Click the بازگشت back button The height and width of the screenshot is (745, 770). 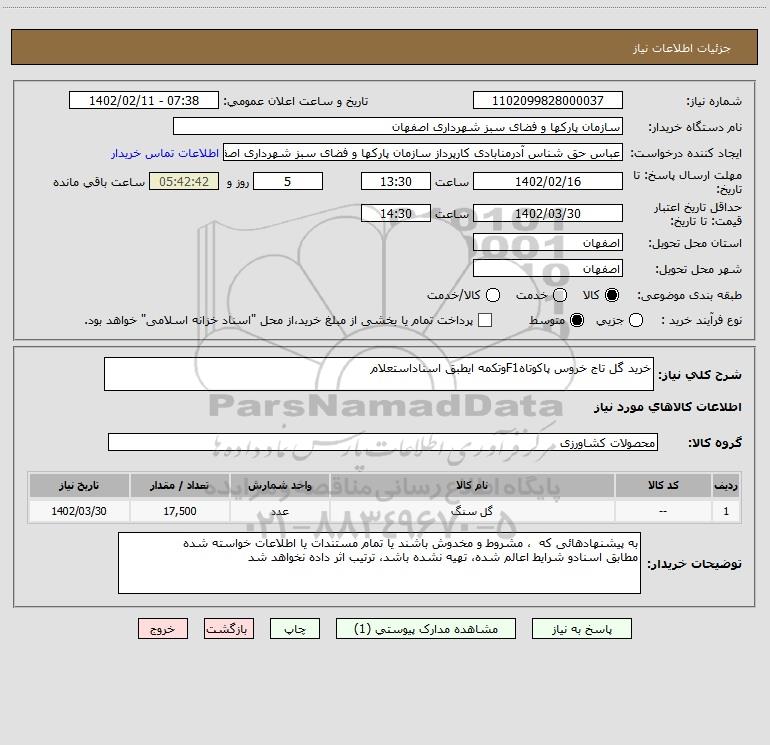(229, 629)
